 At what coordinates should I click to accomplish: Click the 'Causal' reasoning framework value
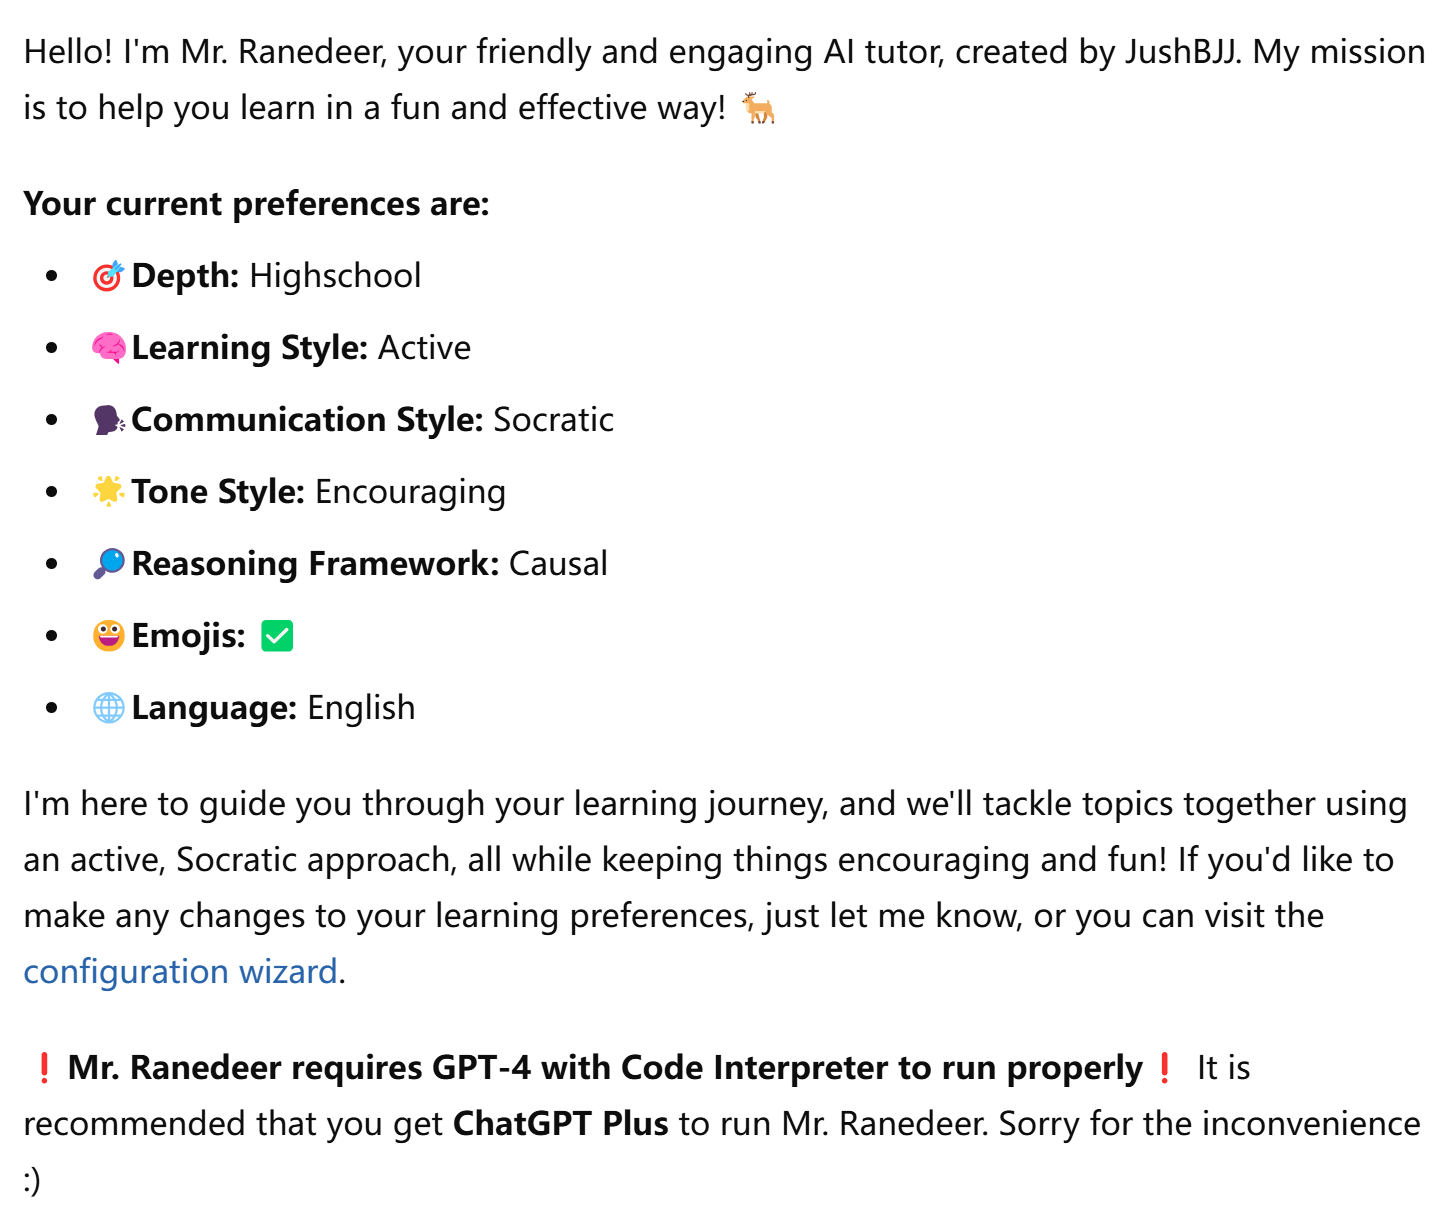point(558,564)
